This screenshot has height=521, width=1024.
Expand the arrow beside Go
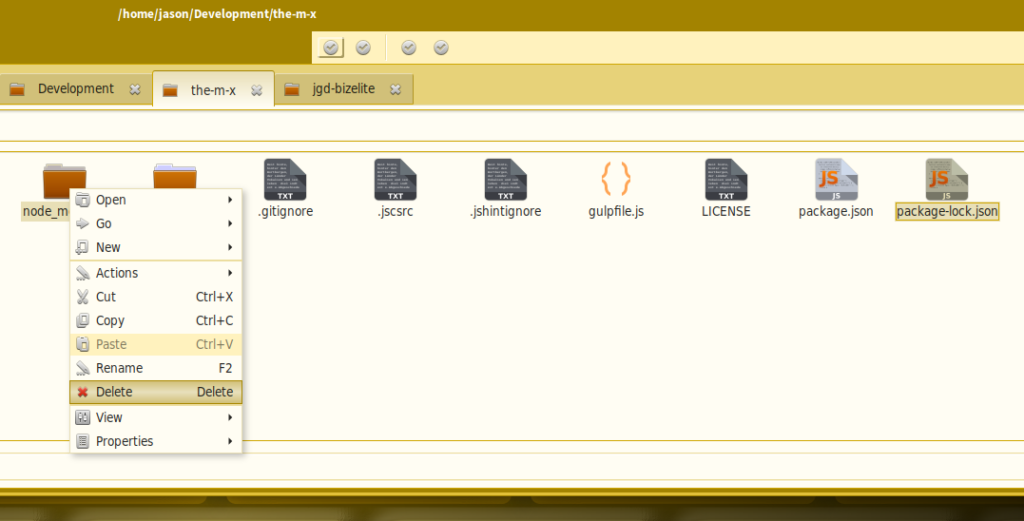[230, 223]
